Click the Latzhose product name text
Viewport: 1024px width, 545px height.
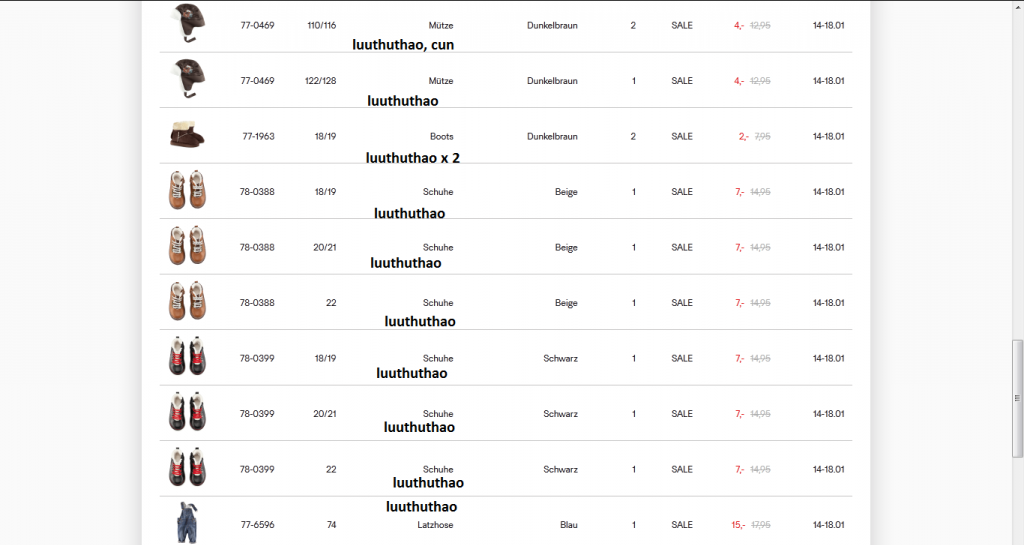(x=434, y=524)
